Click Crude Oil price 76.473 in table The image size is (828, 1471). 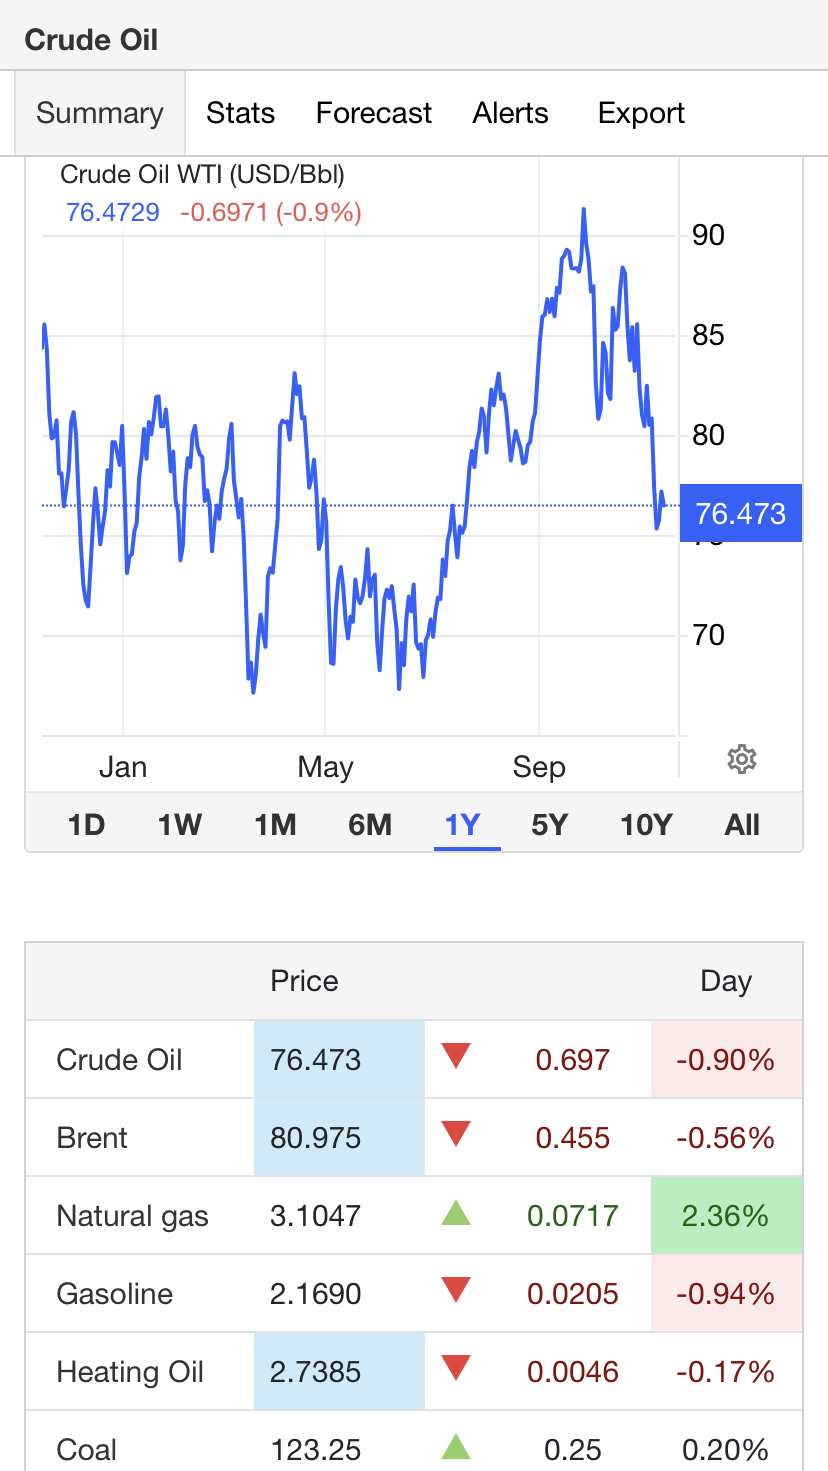pyautogui.click(x=316, y=1060)
